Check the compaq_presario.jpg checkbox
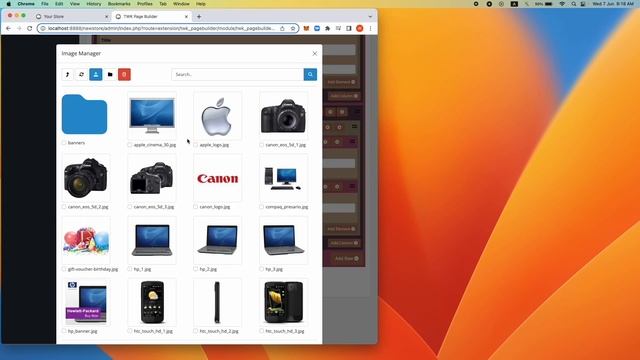Image resolution: width=640 pixels, height=360 pixels. coord(262,207)
